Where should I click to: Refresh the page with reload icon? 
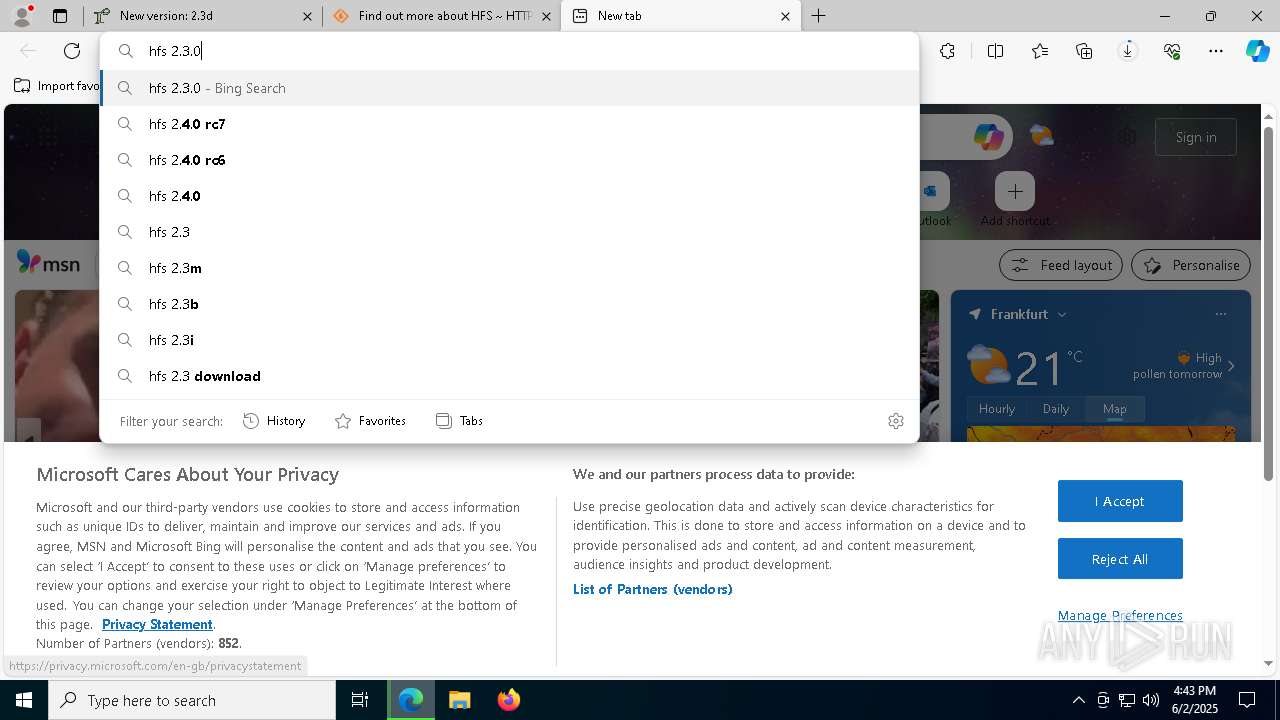(72, 51)
